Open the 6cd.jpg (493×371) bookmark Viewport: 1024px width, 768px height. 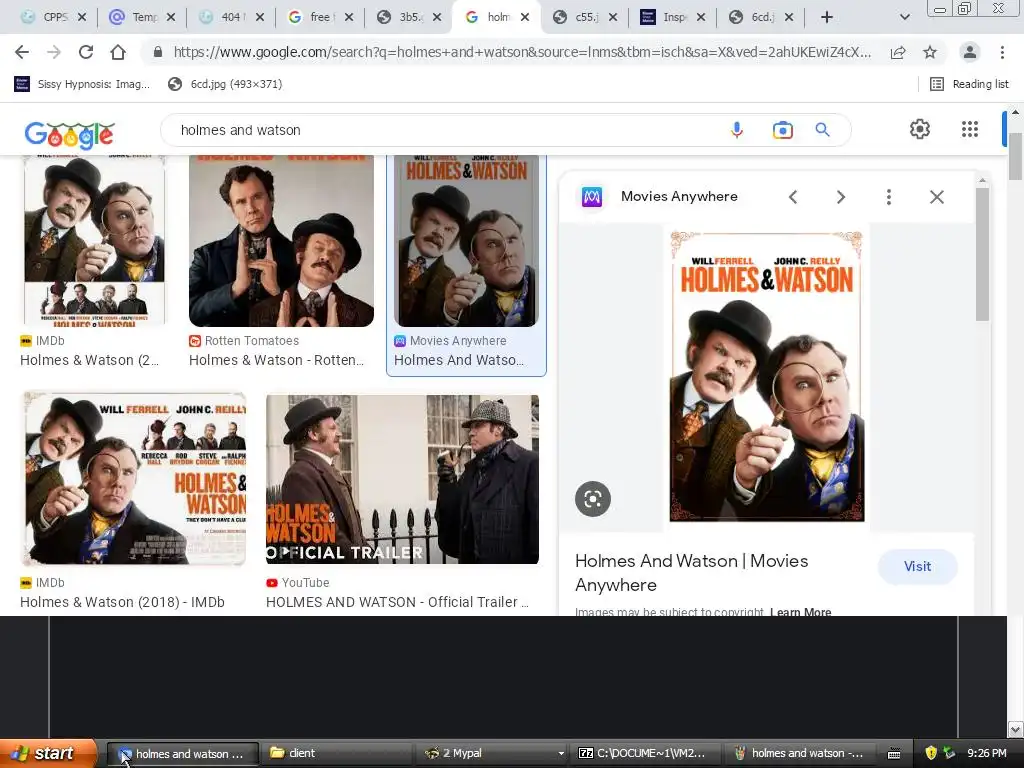pyautogui.click(x=225, y=84)
